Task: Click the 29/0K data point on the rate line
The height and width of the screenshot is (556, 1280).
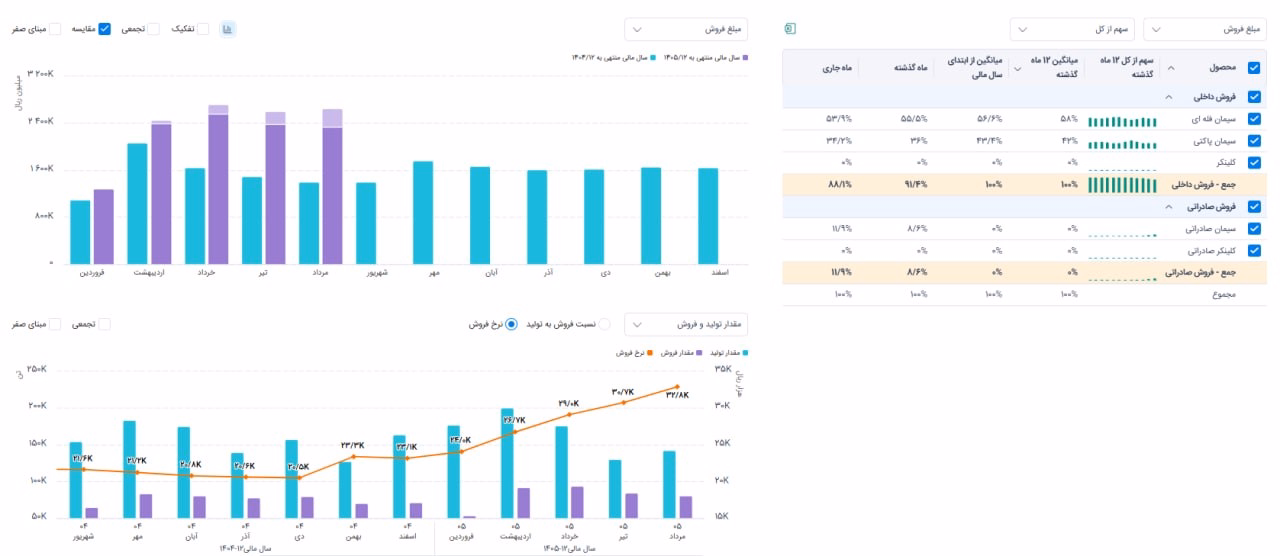Action: tap(570, 414)
